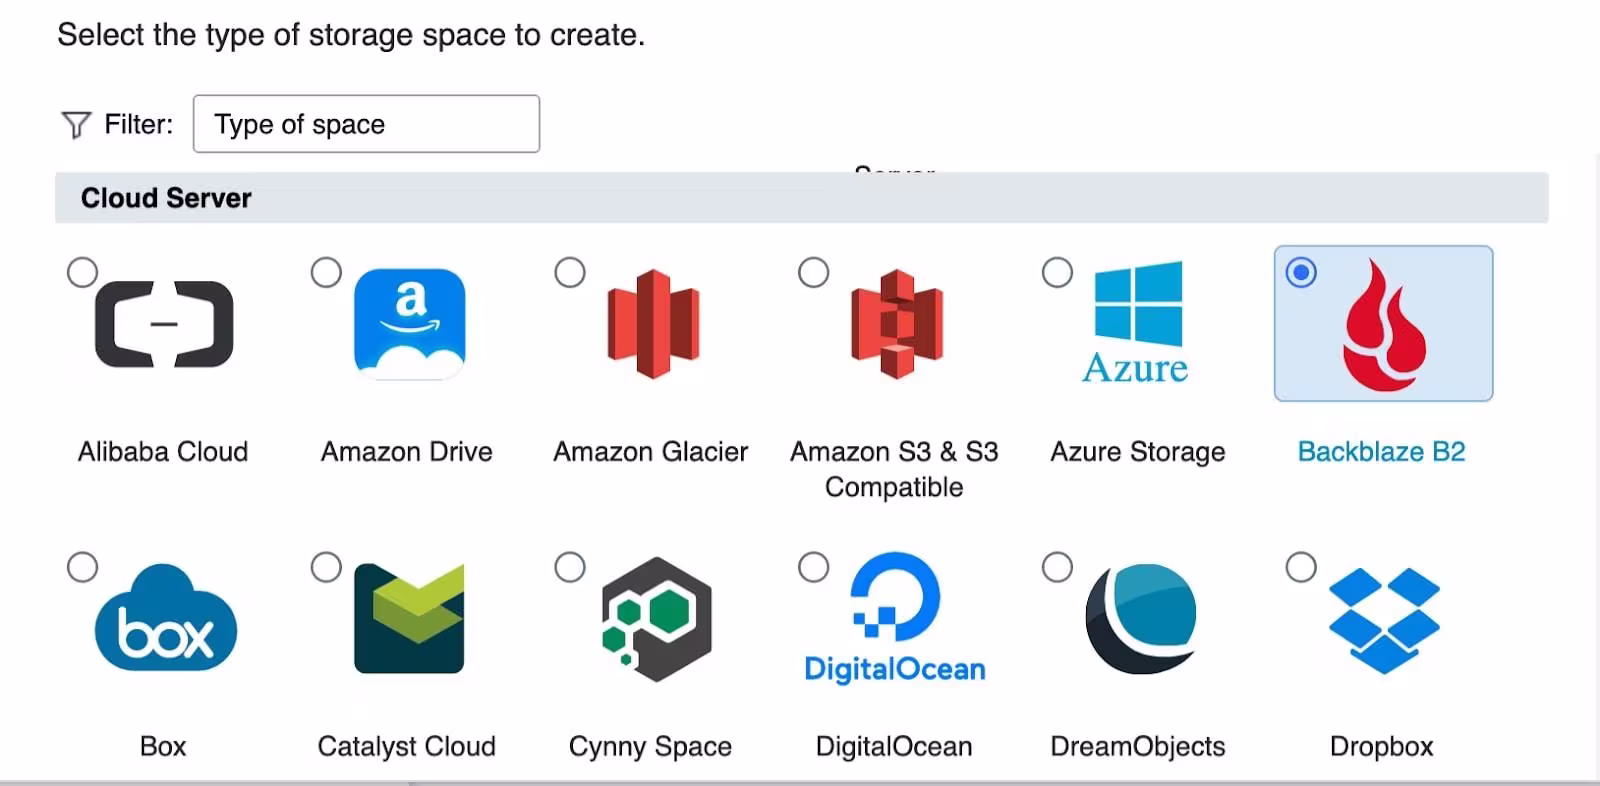
Task: Toggle the DigitalOcean radio button
Action: coord(814,567)
